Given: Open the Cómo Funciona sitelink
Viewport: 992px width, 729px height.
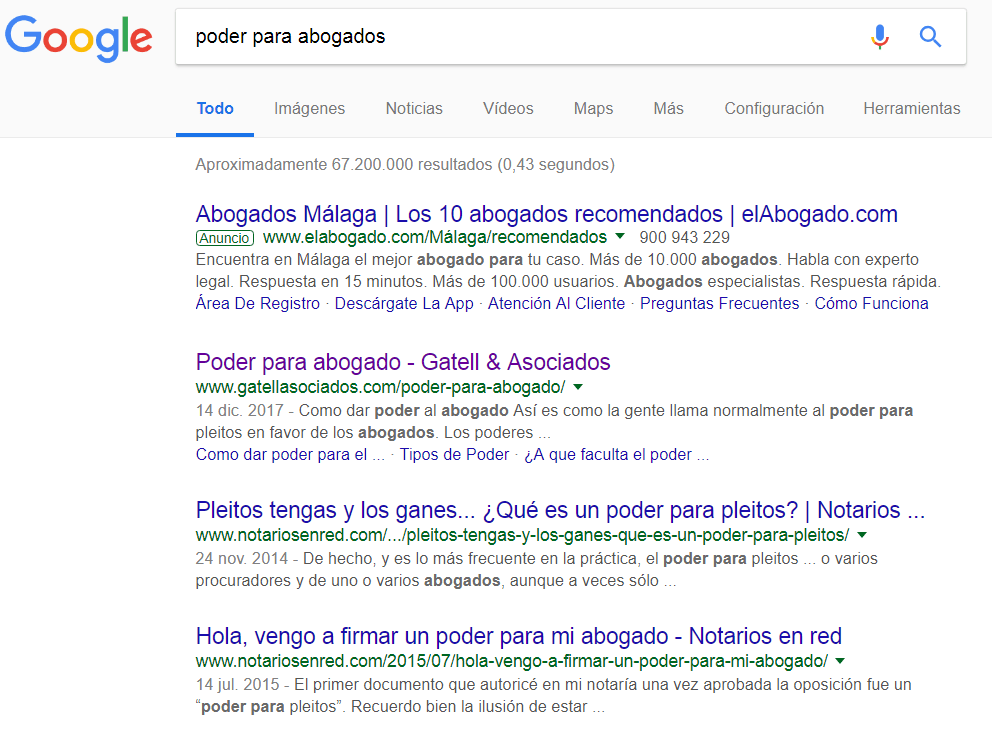Looking at the screenshot, I should [x=871, y=304].
